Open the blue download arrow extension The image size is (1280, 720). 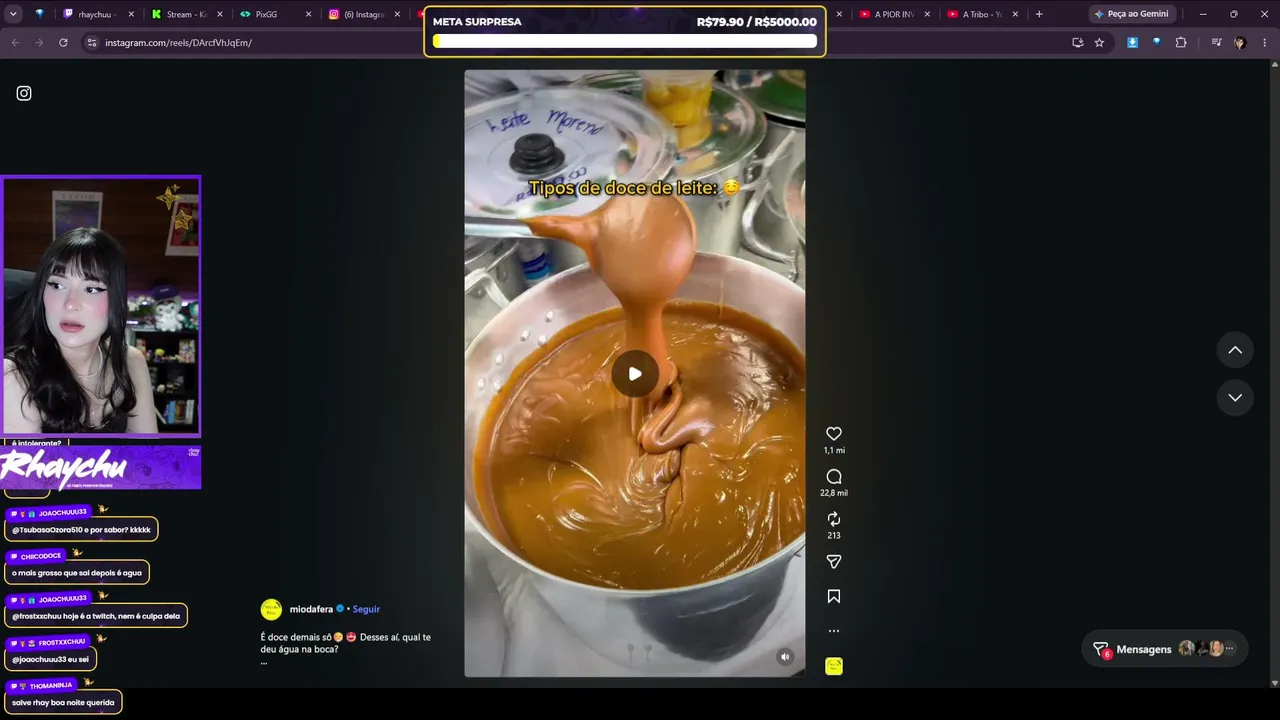(x=1132, y=43)
